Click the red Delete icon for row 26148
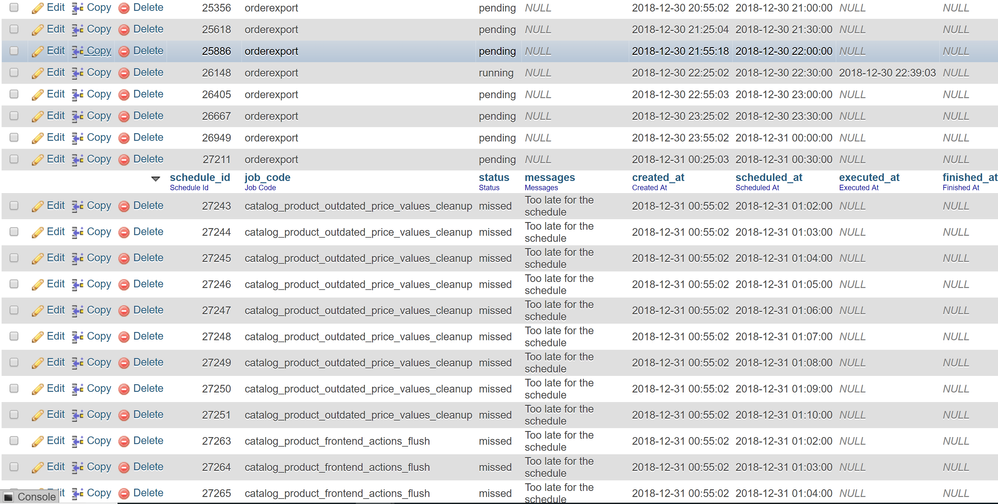 (x=124, y=73)
